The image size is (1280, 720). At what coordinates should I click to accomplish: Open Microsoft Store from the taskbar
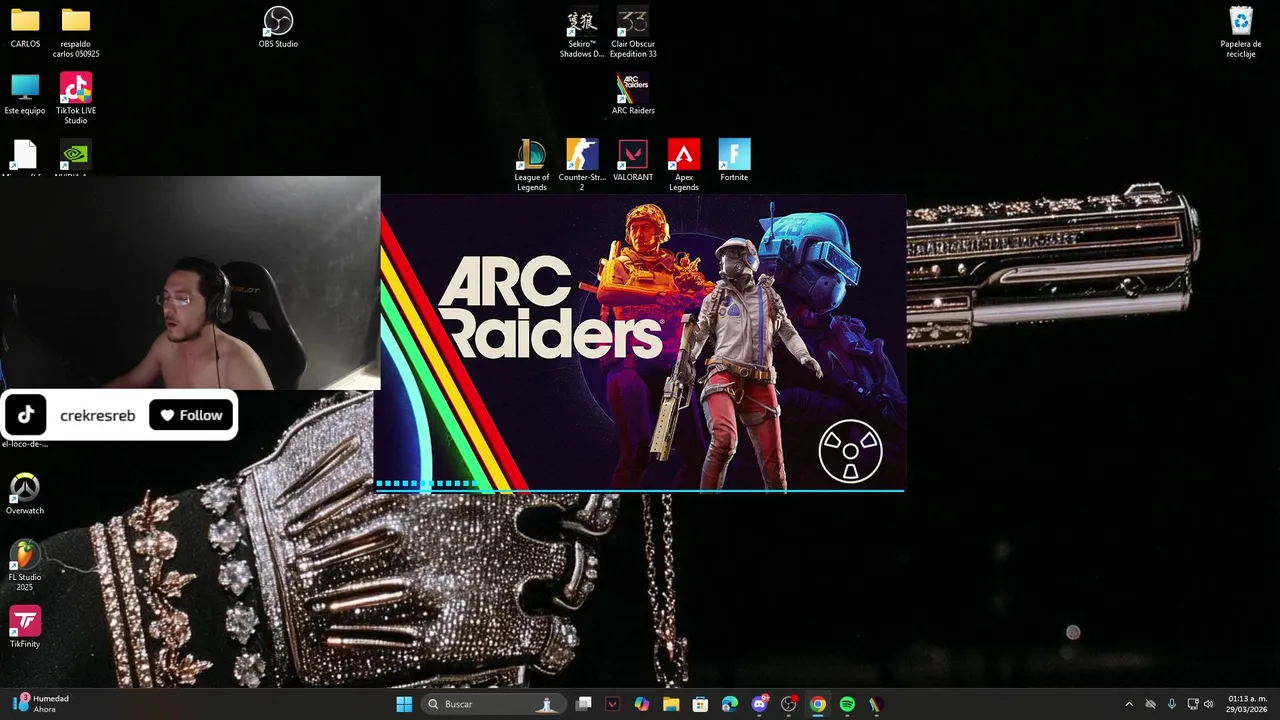pyautogui.click(x=700, y=704)
